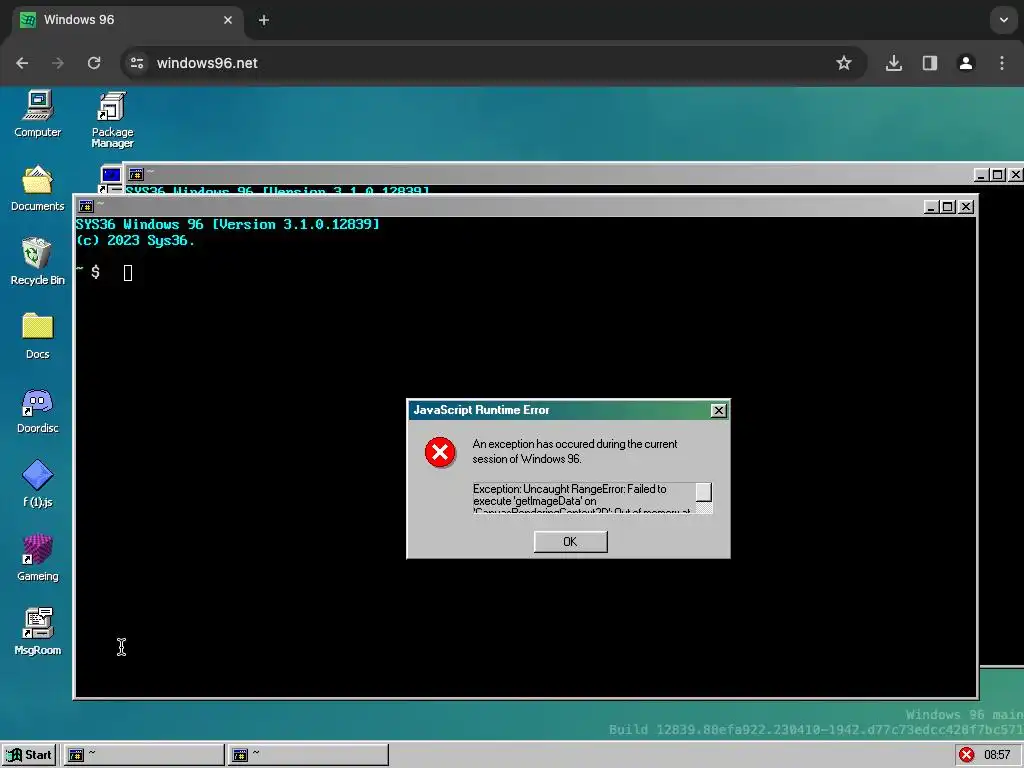Click OK in JavaScript Runtime Error dialog

click(x=570, y=541)
